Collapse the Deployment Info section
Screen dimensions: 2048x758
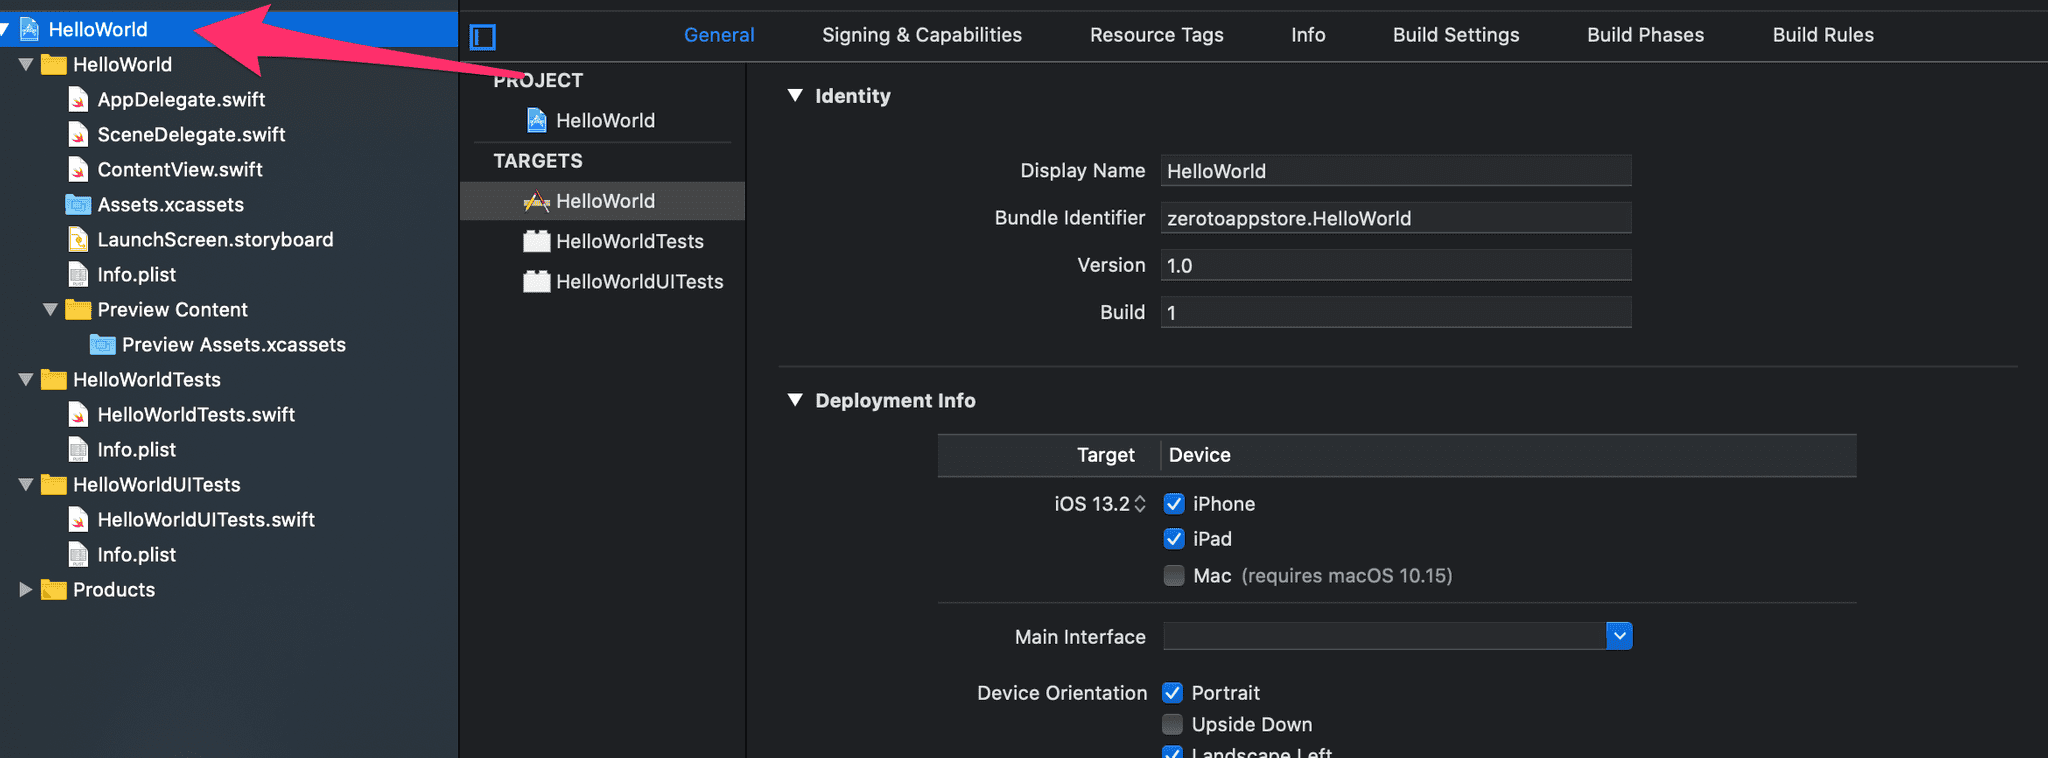(x=795, y=400)
